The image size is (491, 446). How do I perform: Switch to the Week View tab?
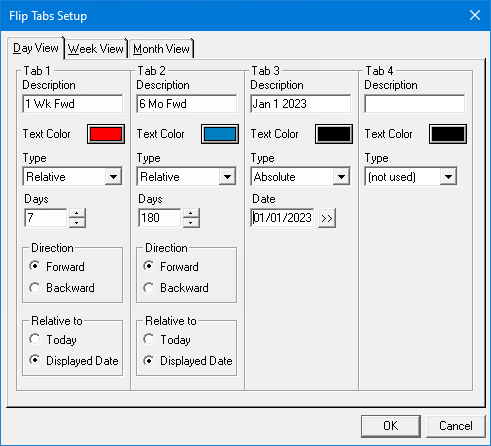(x=96, y=49)
